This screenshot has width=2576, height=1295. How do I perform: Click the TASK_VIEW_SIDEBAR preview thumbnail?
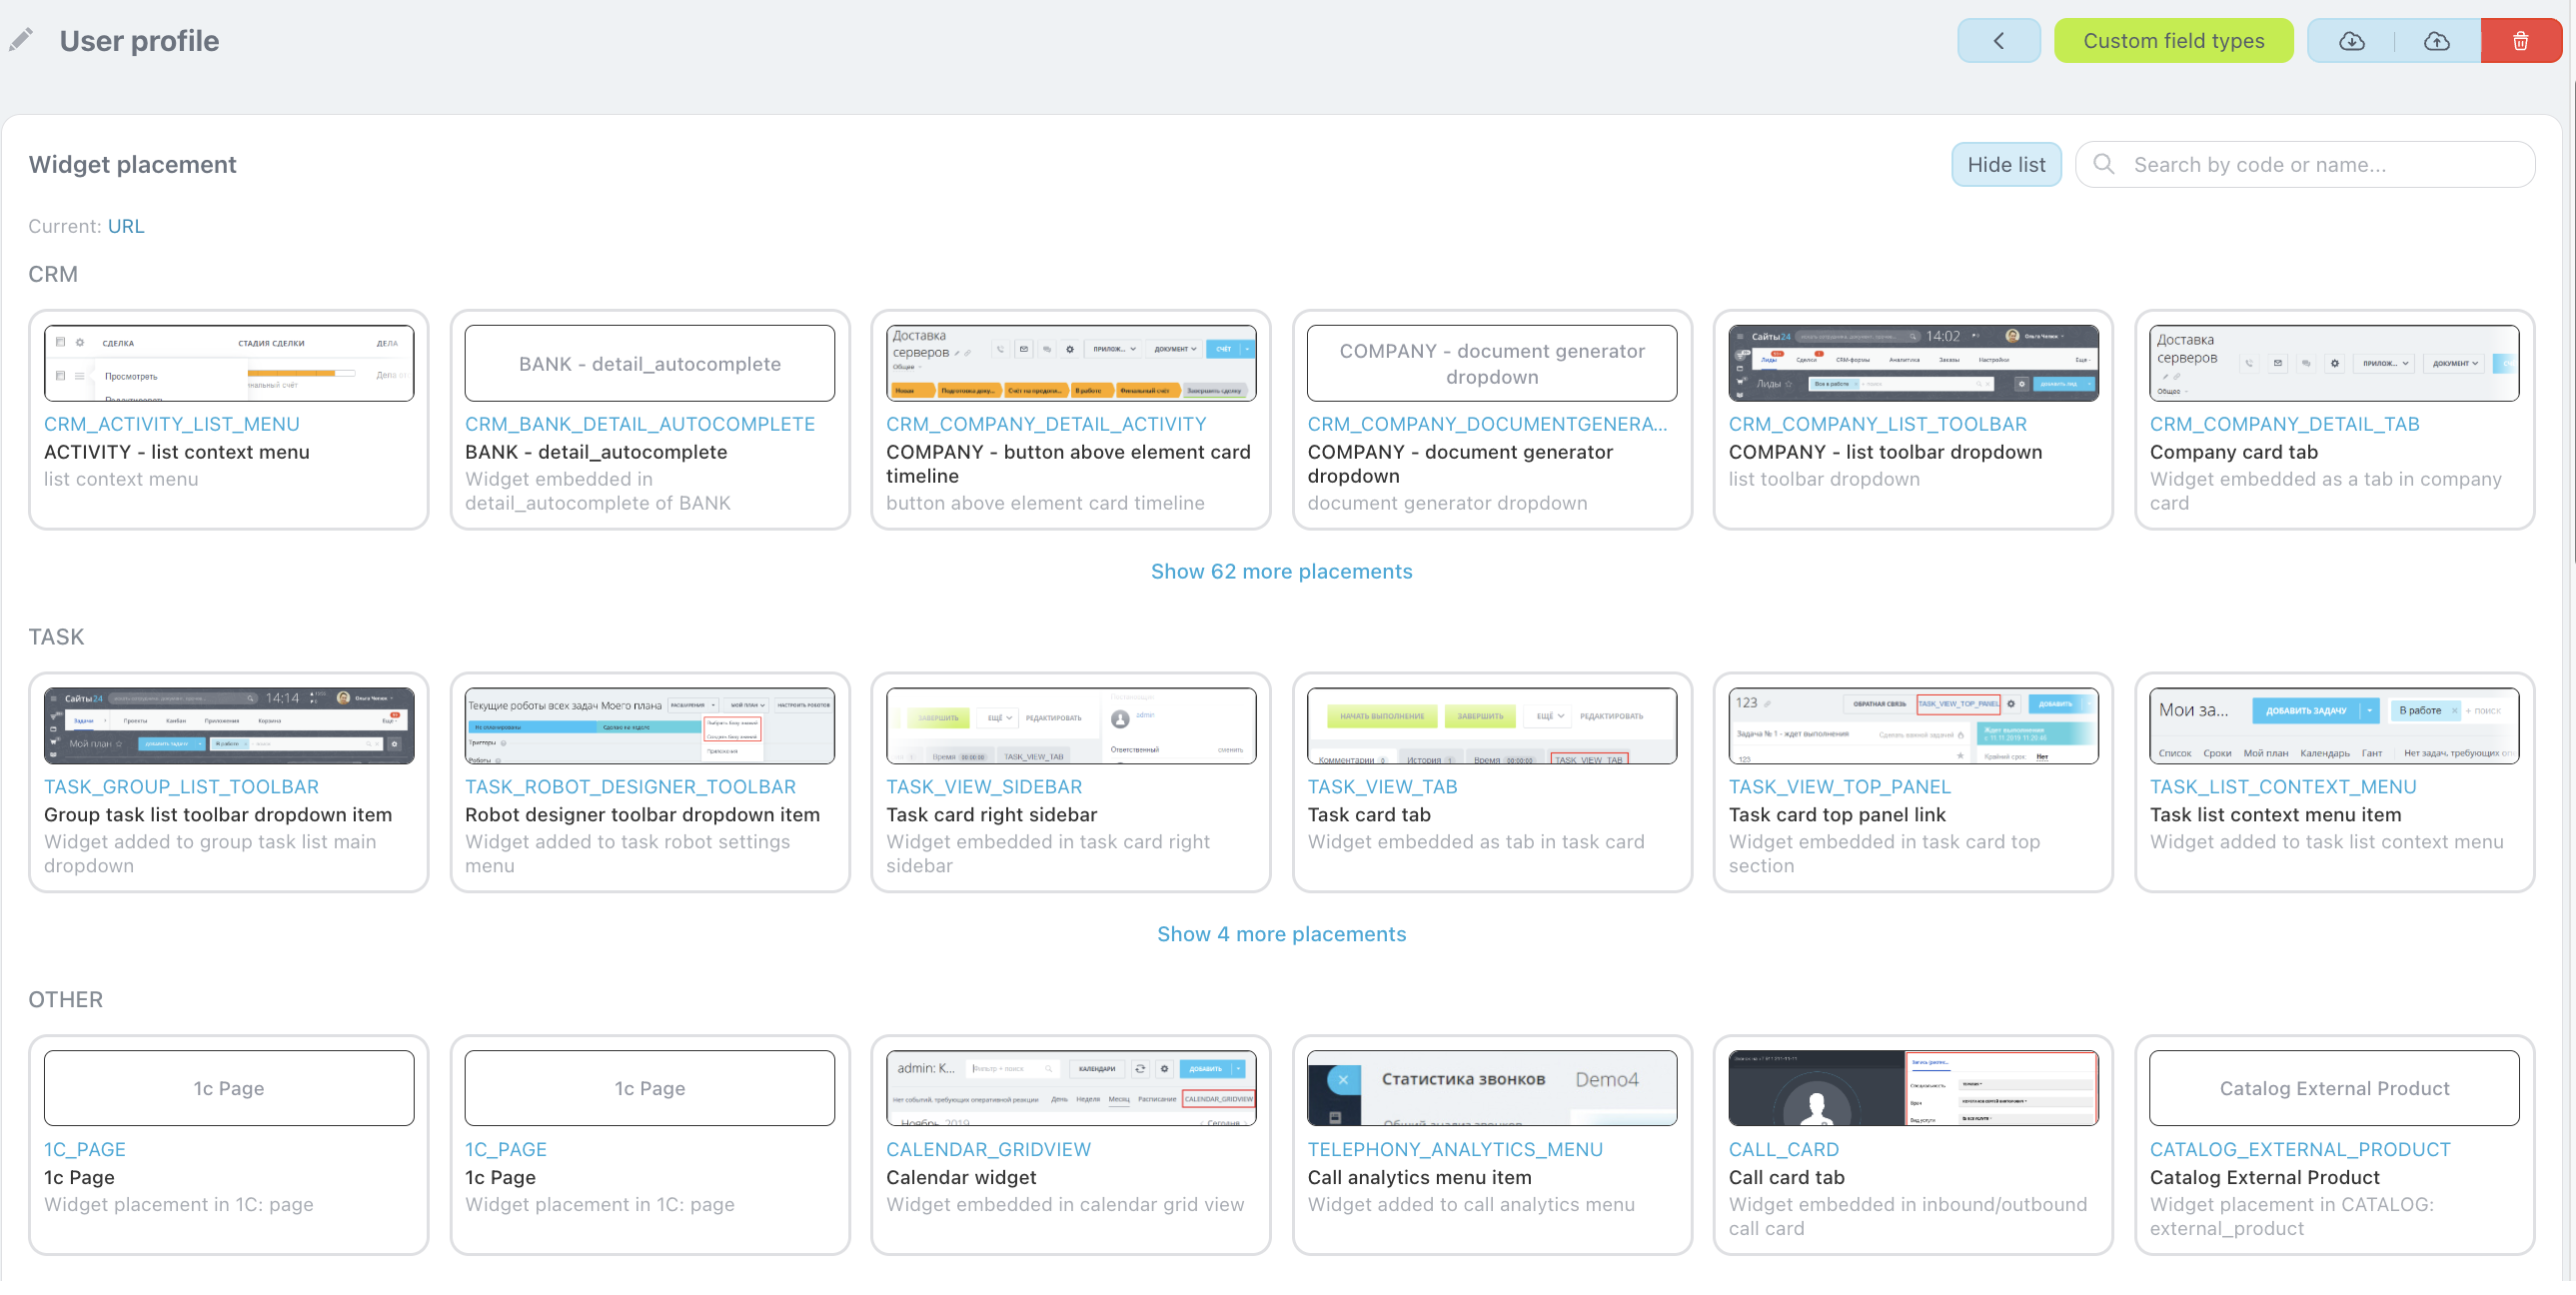(1070, 725)
